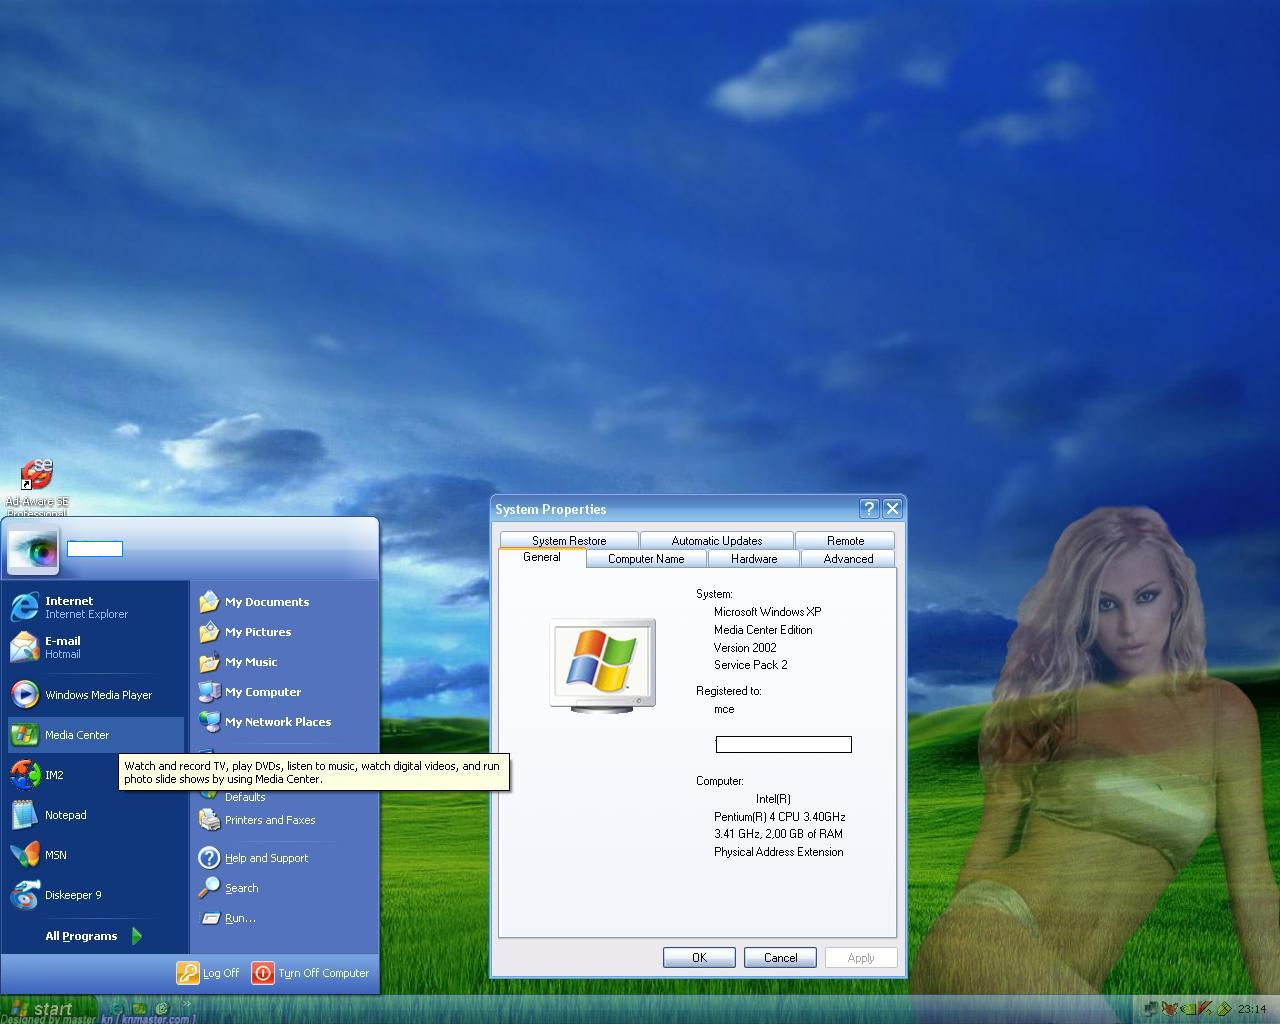Close the System Properties dialog

point(892,509)
